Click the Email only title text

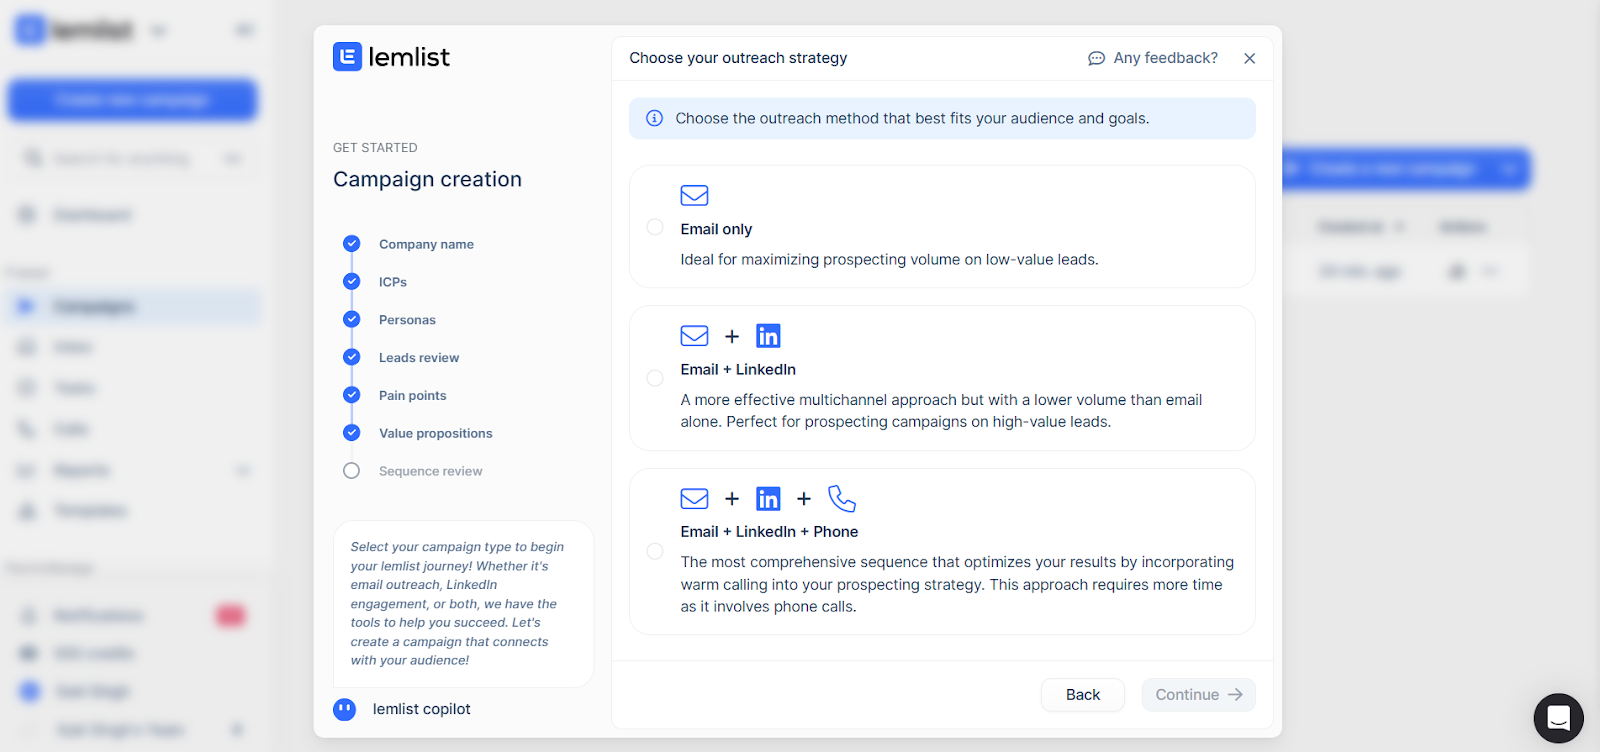click(x=716, y=229)
